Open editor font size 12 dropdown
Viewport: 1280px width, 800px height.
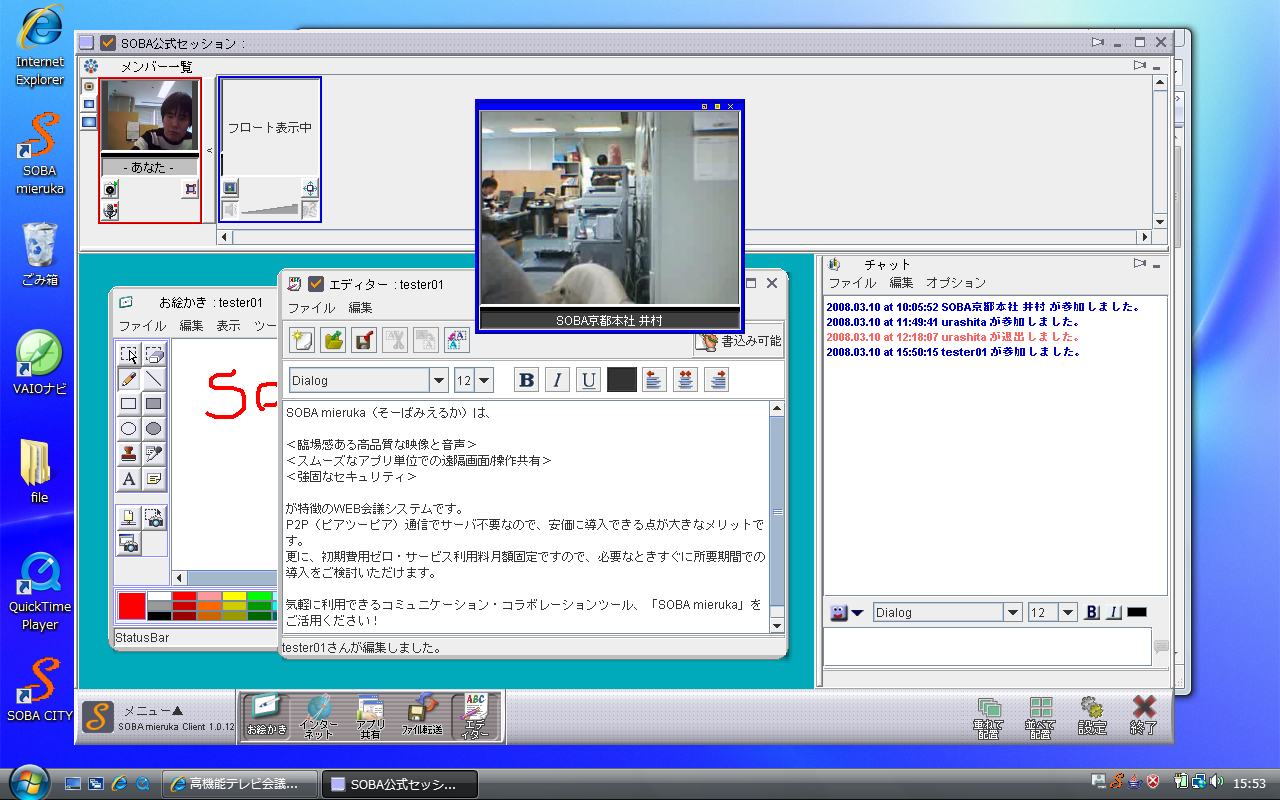484,380
